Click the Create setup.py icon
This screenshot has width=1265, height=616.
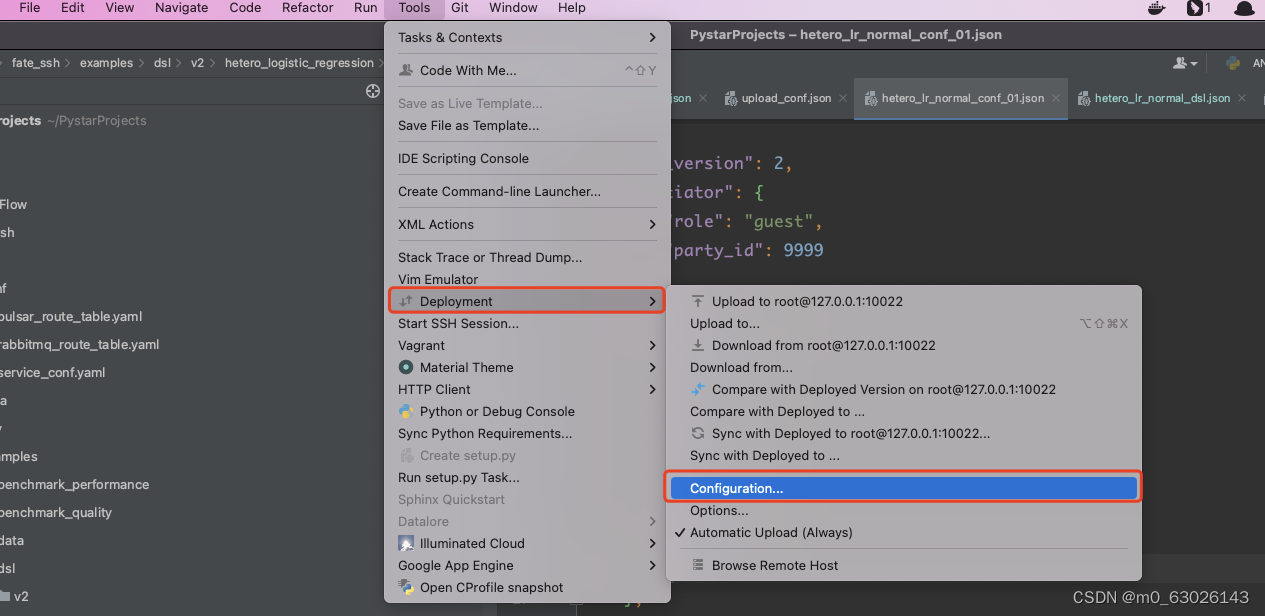406,455
